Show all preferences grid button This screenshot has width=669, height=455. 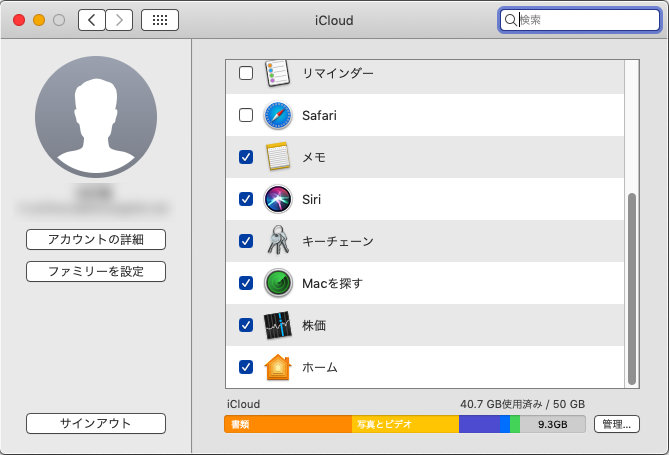[x=160, y=20]
